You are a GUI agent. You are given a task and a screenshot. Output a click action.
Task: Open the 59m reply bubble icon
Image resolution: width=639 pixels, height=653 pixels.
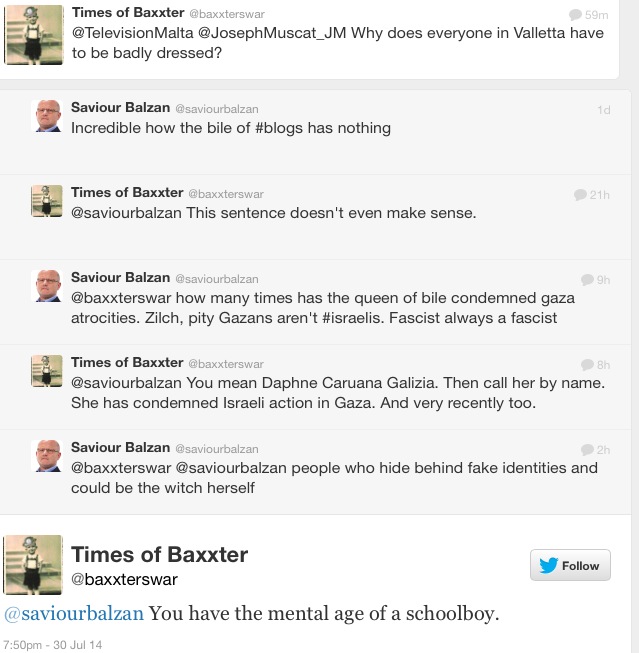tap(575, 15)
